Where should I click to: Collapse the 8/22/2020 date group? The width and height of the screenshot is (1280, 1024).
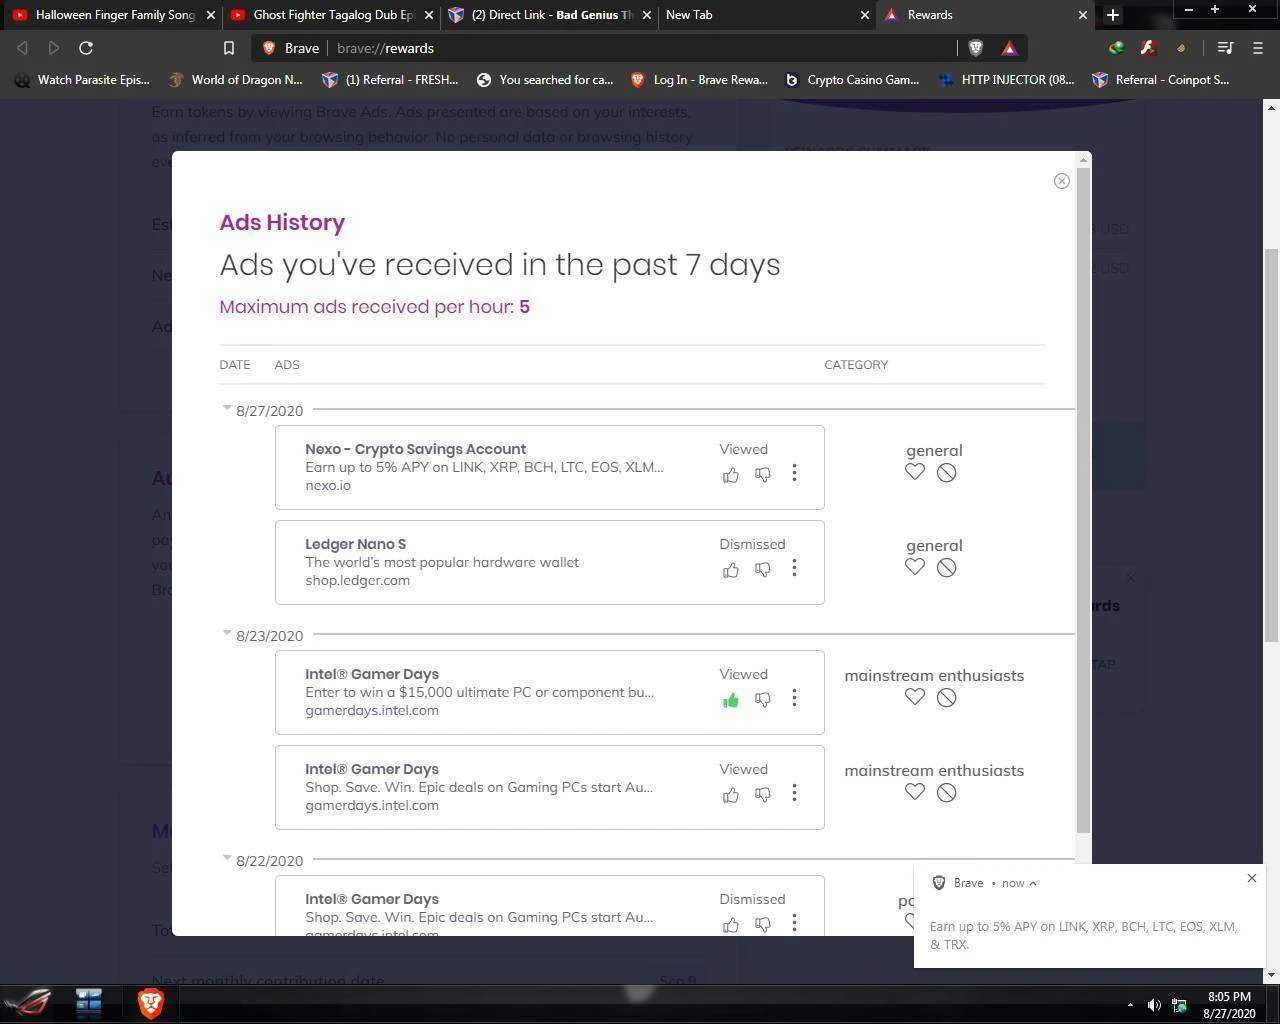click(x=227, y=858)
